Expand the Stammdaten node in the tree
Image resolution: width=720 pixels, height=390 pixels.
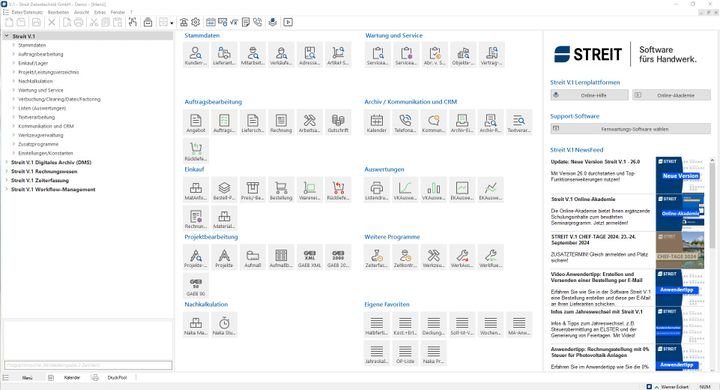(x=13, y=45)
